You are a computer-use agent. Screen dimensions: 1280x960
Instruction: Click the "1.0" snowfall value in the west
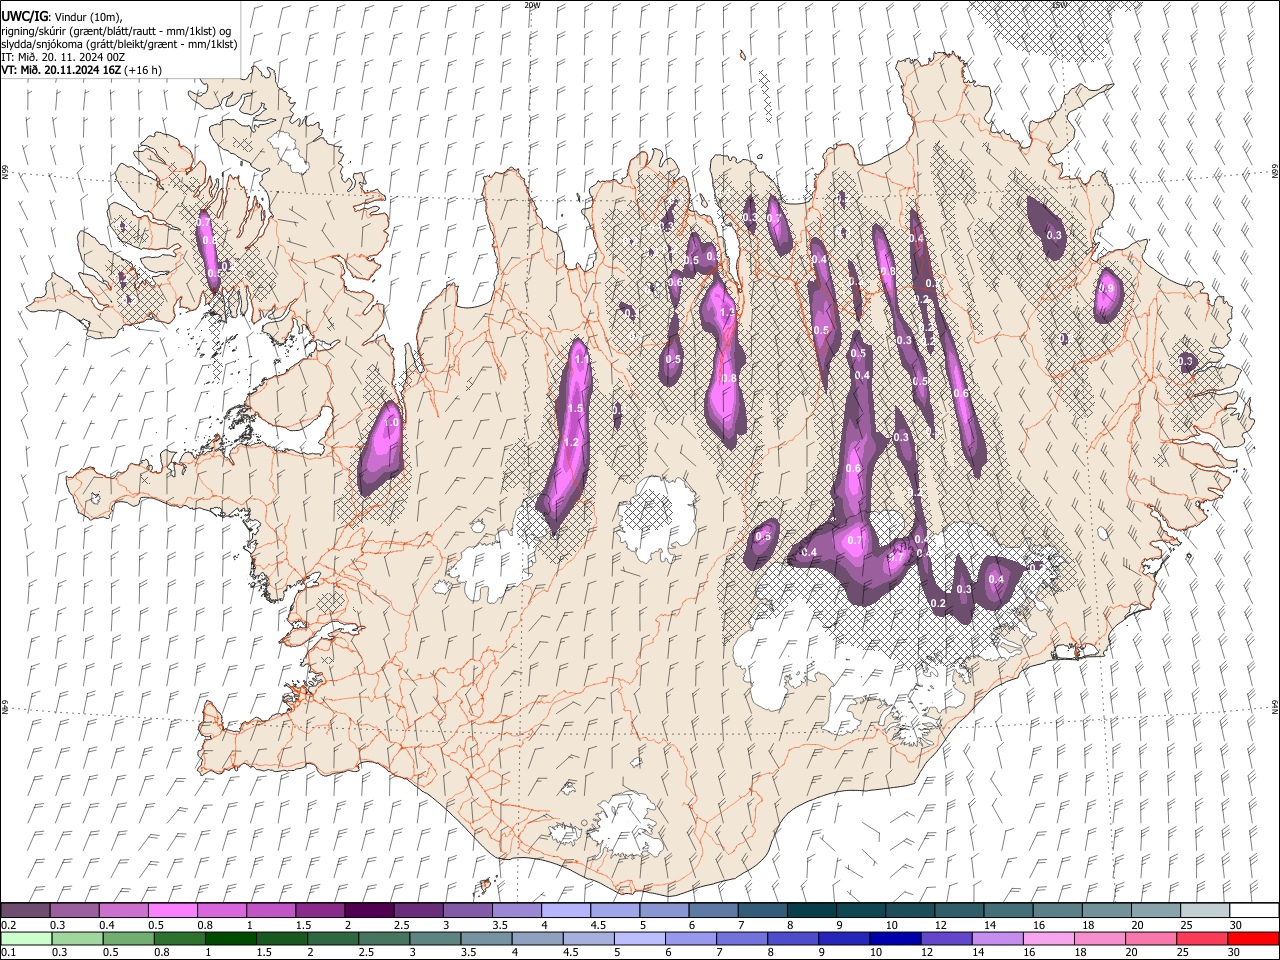pos(392,423)
